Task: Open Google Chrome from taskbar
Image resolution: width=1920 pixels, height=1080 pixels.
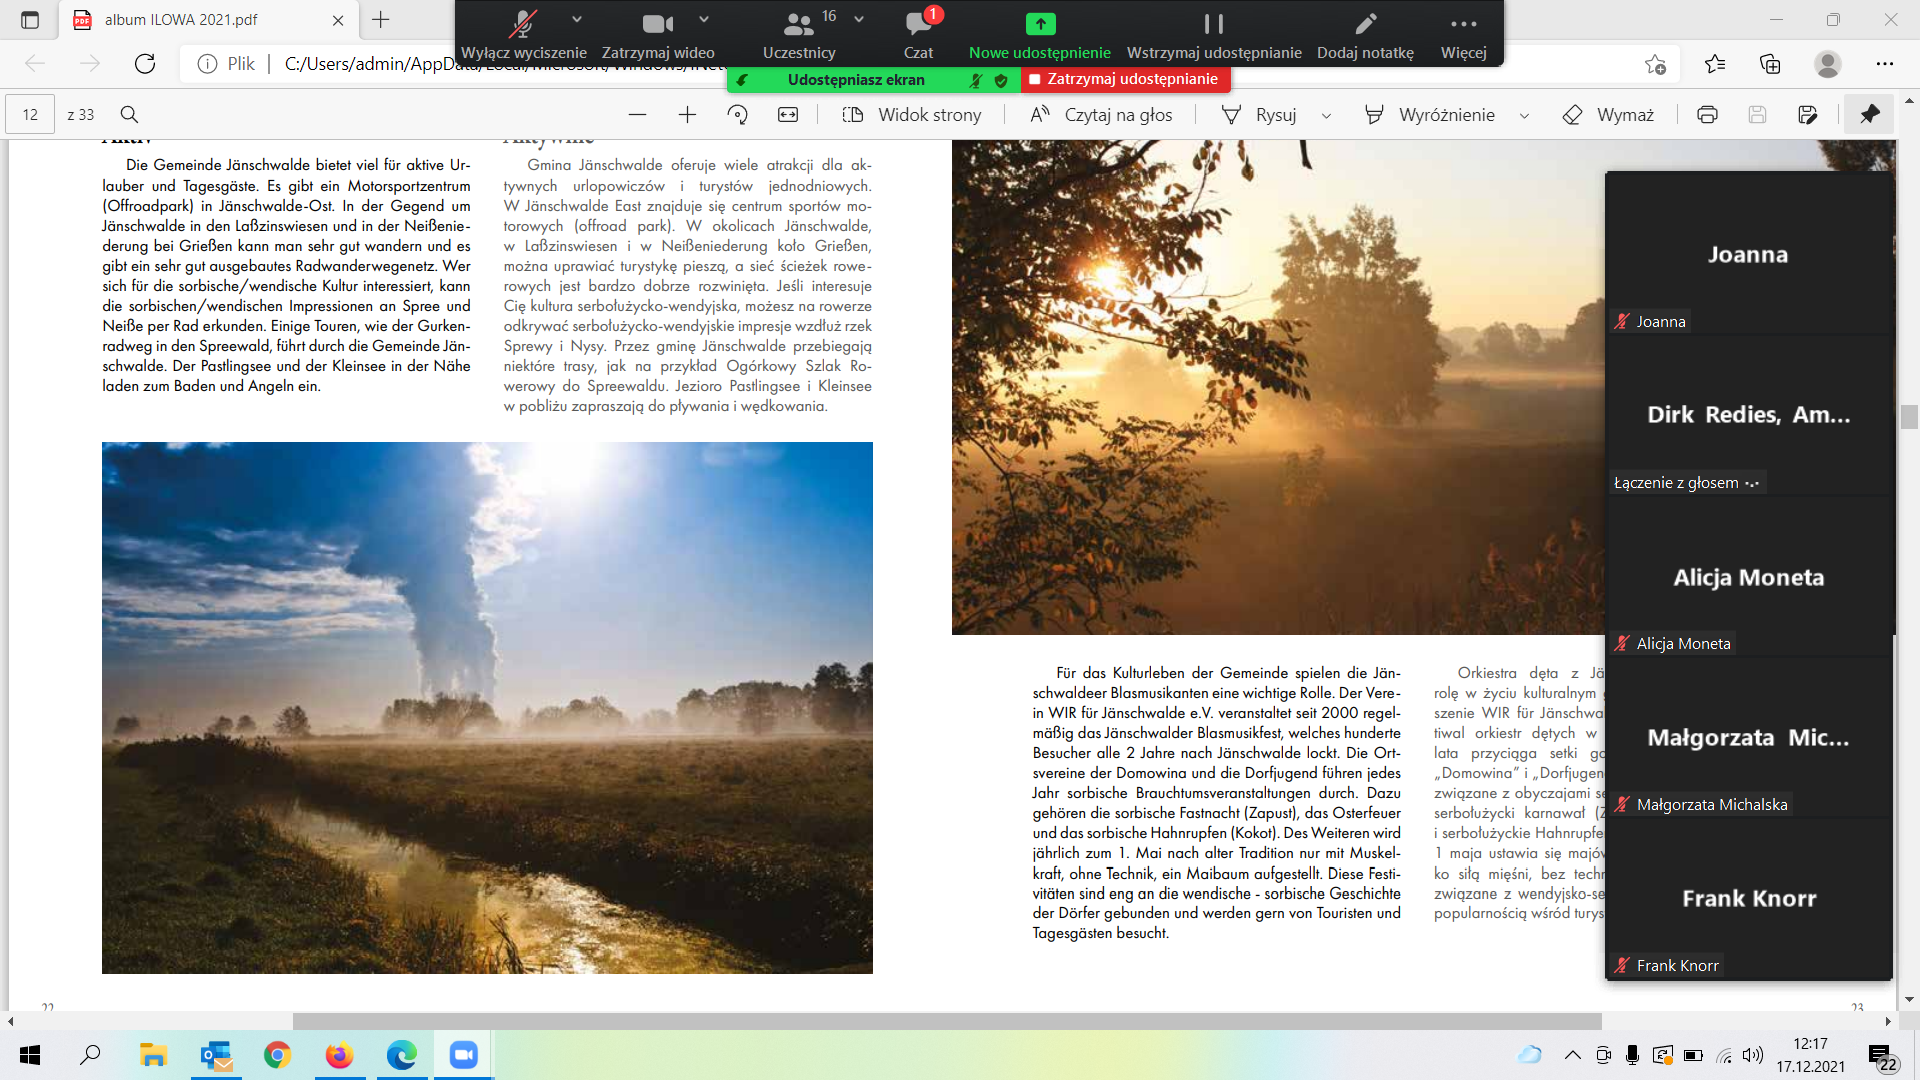Action: (277, 1055)
